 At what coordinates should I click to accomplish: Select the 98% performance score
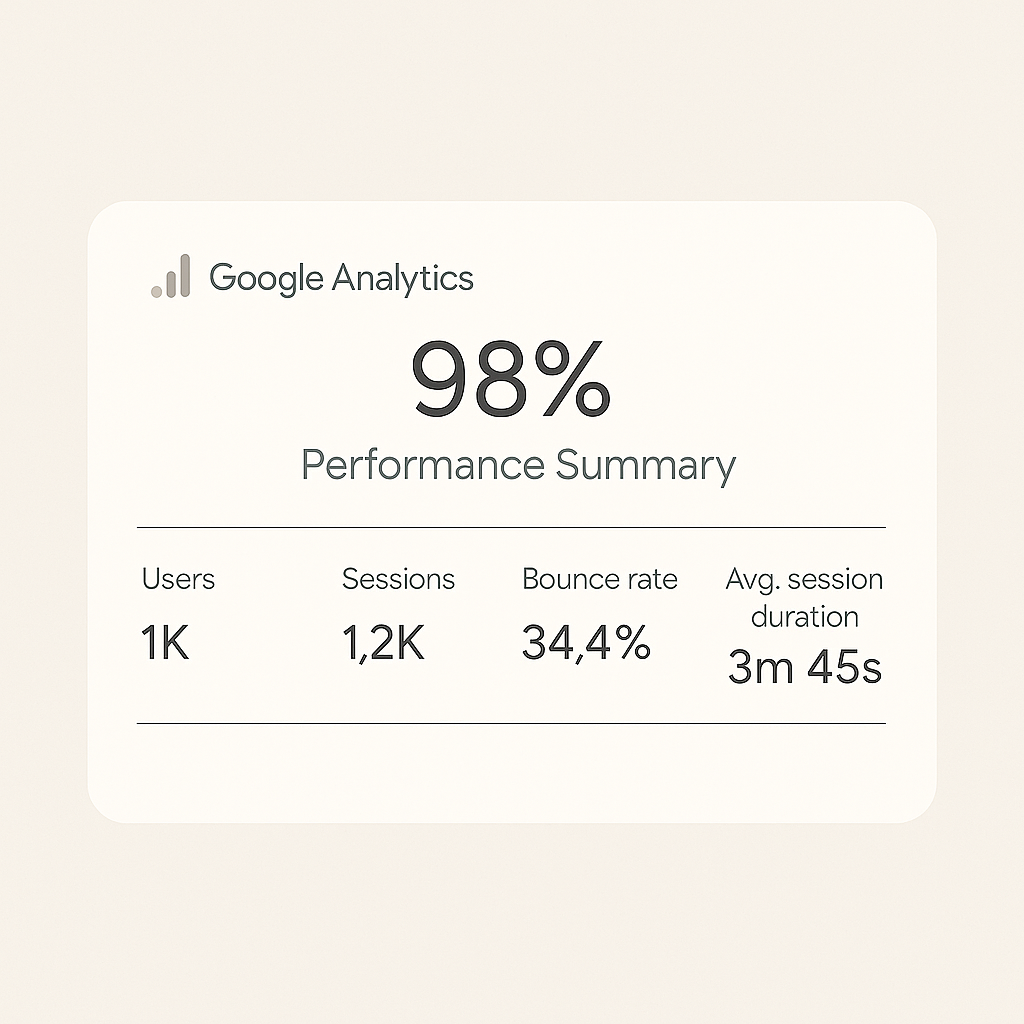pyautogui.click(x=511, y=379)
